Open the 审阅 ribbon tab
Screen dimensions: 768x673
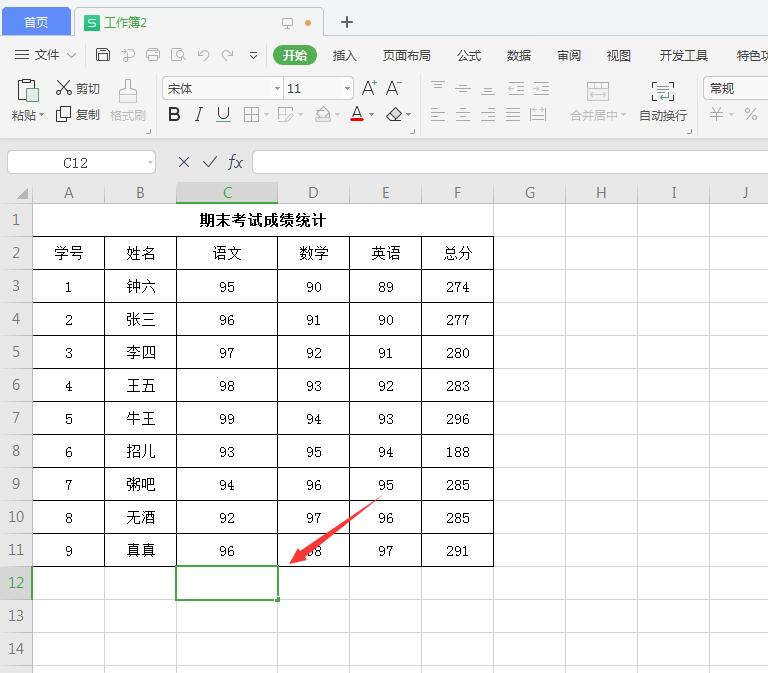pos(569,55)
